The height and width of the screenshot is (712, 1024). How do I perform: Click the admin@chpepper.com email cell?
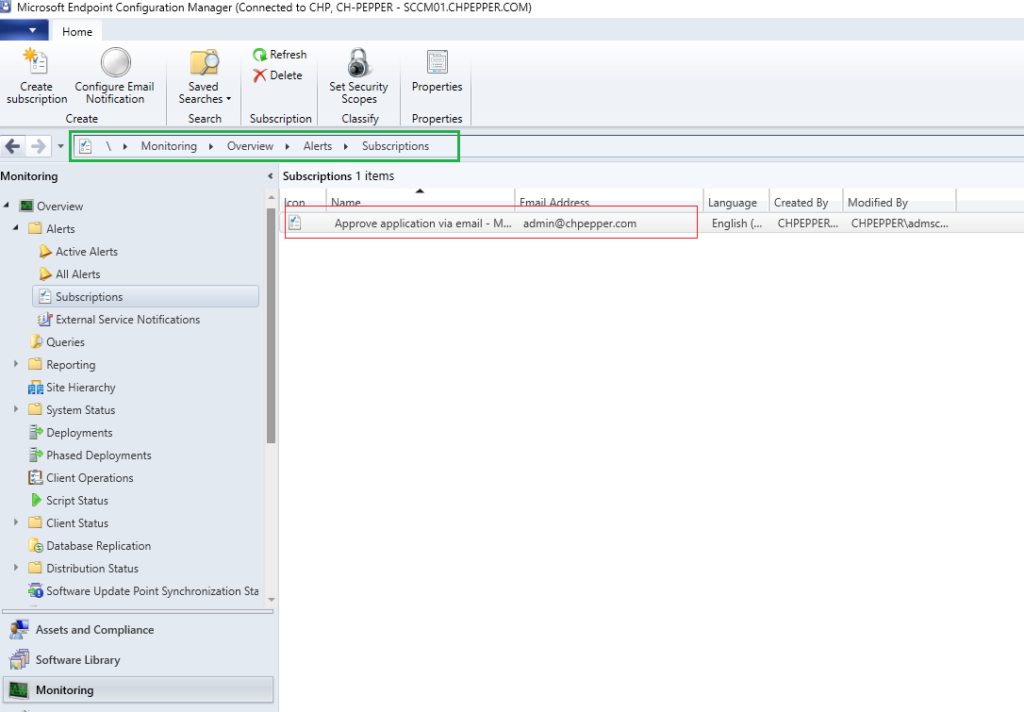pos(580,223)
